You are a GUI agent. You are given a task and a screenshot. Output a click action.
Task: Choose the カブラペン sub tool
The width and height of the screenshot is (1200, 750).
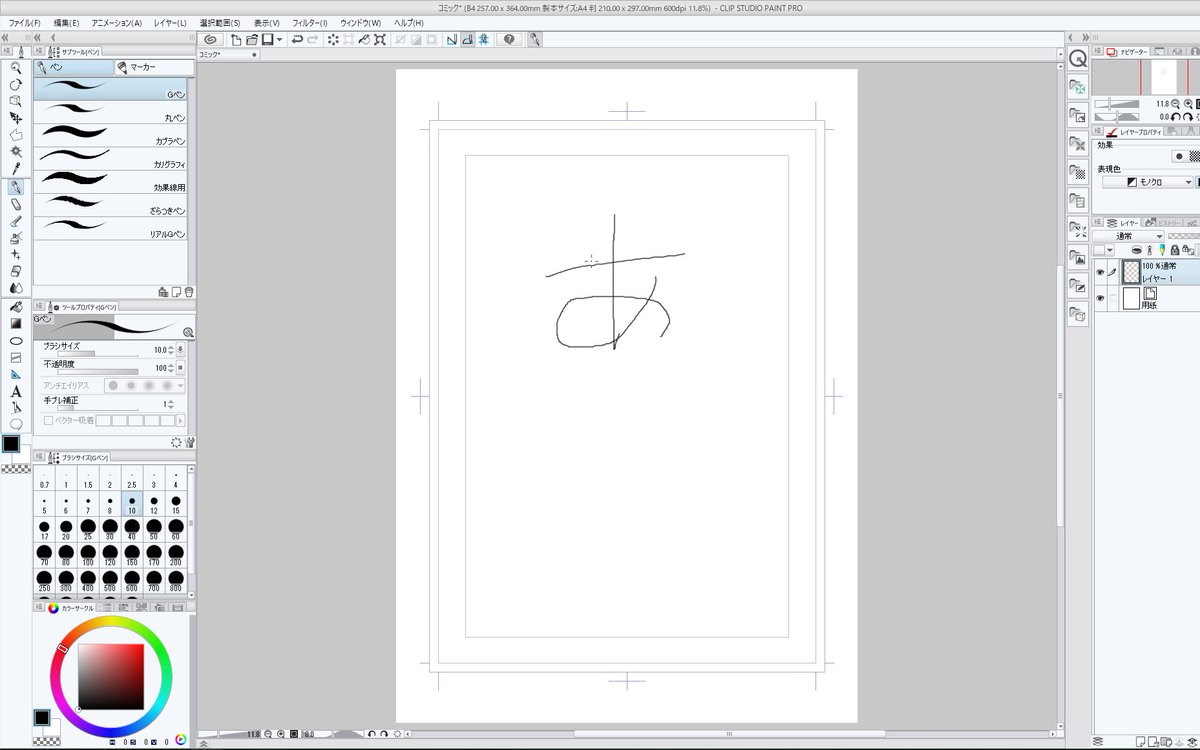(x=111, y=136)
